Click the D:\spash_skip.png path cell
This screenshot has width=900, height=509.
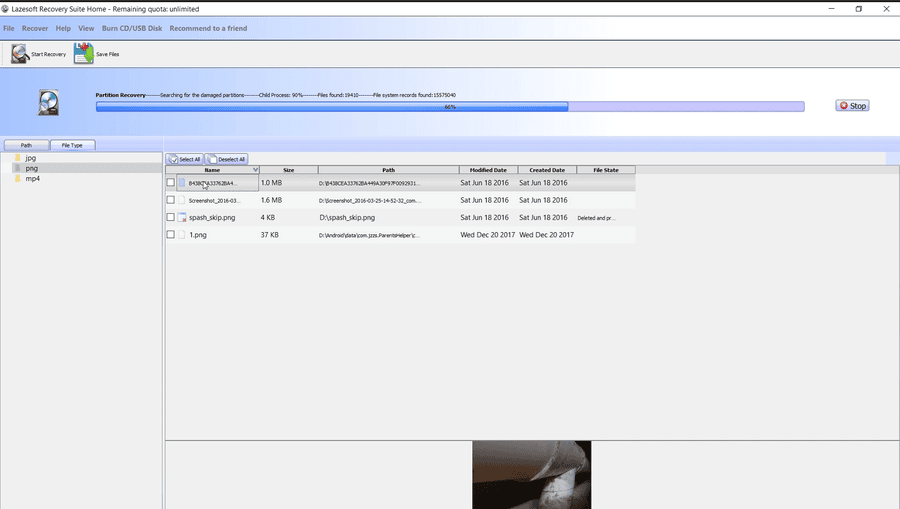pos(347,217)
